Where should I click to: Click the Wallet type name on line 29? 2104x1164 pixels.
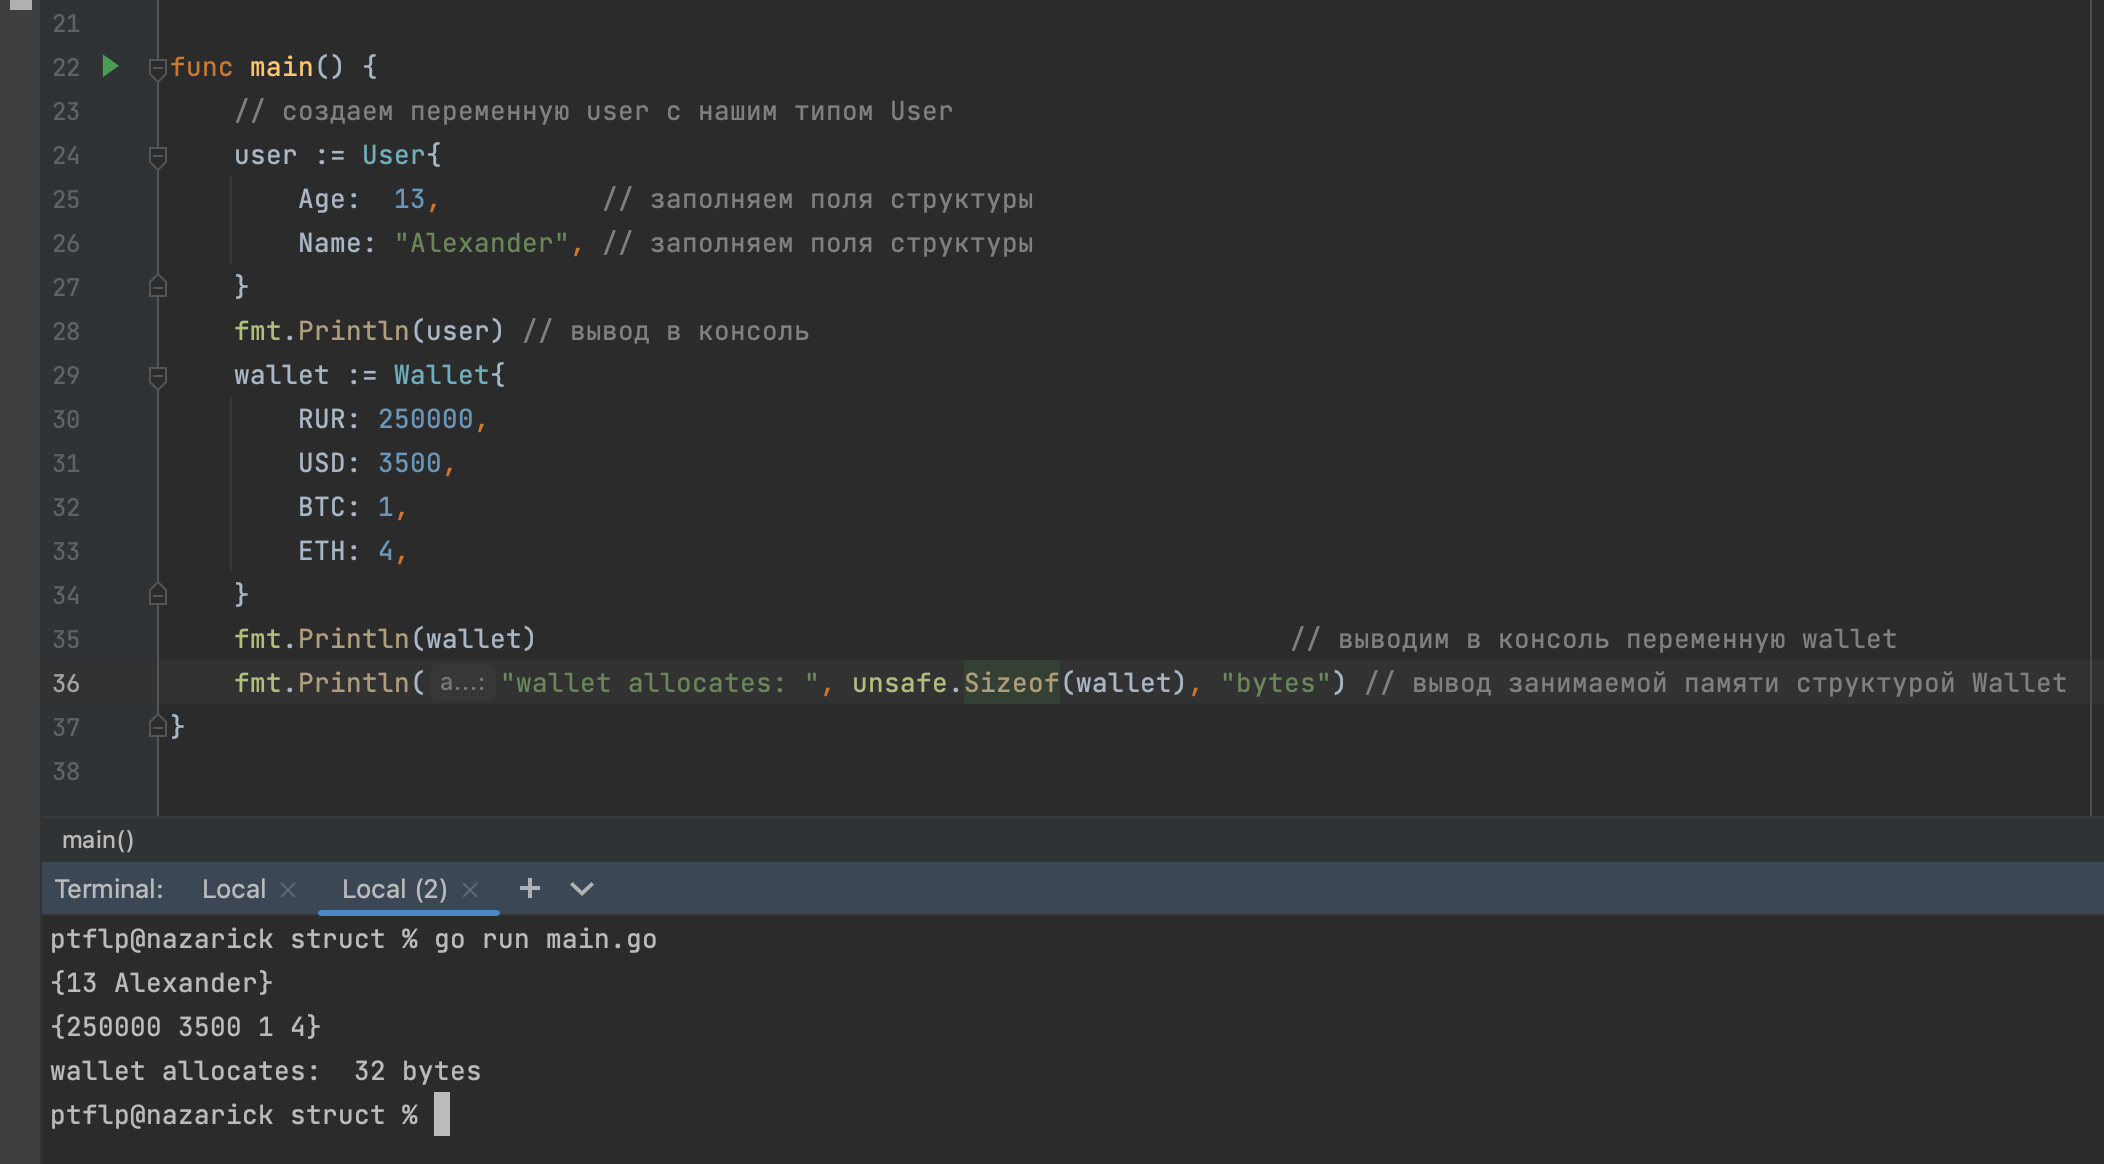441,375
